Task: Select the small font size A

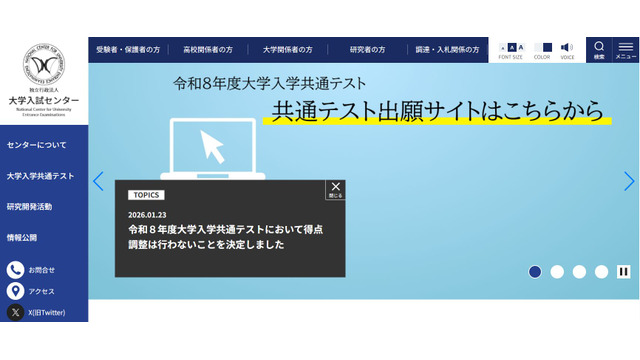Action: pos(503,48)
